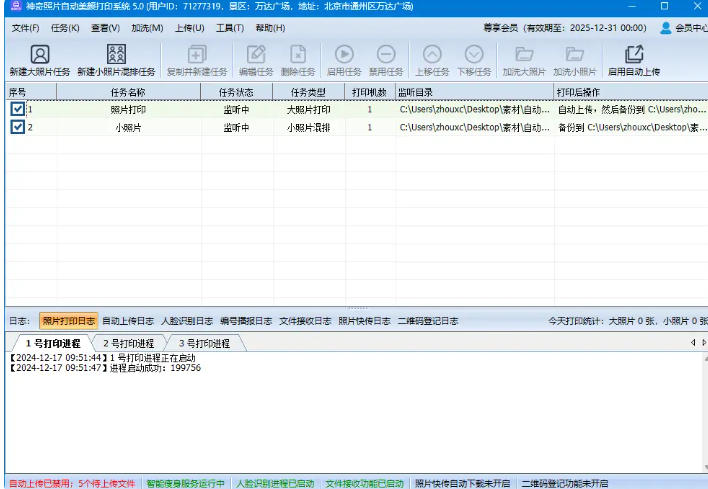
Task: Switch to 3 号打印进程 tab
Action: point(204,343)
